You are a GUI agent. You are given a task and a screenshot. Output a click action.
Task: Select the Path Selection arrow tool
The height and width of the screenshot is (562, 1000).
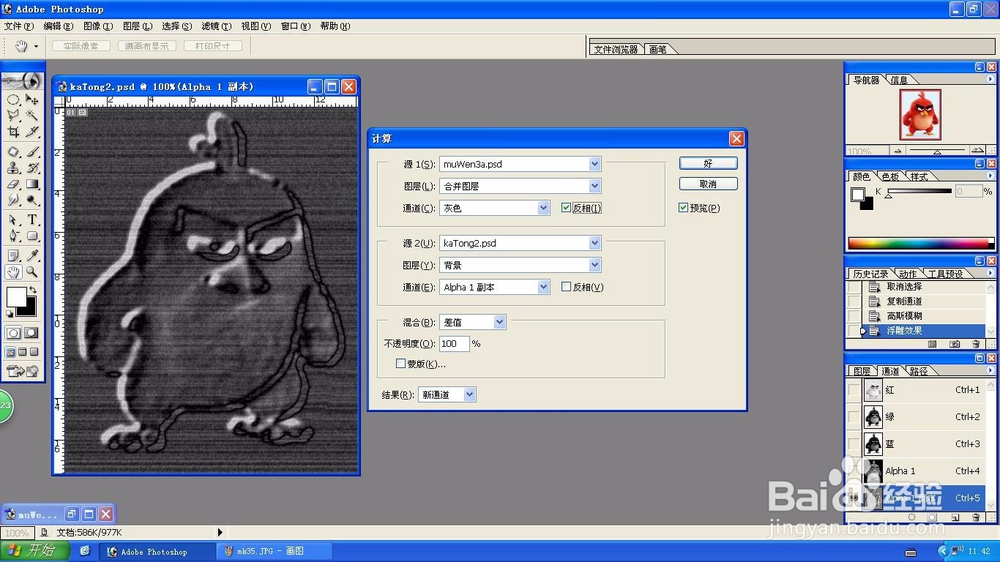click(13, 220)
